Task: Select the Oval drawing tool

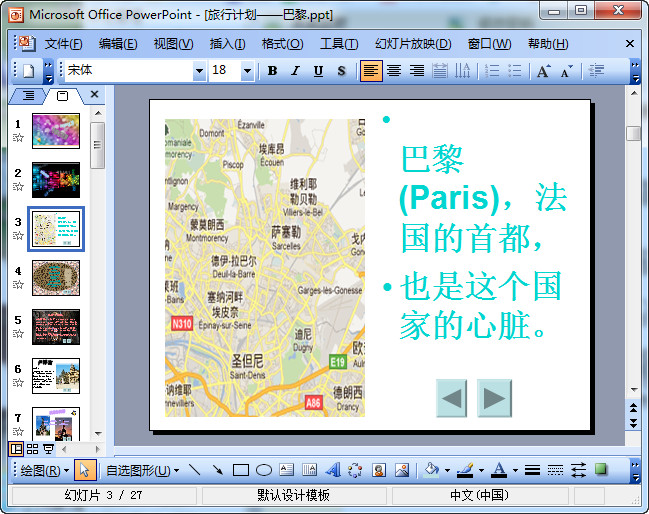Action: point(264,470)
